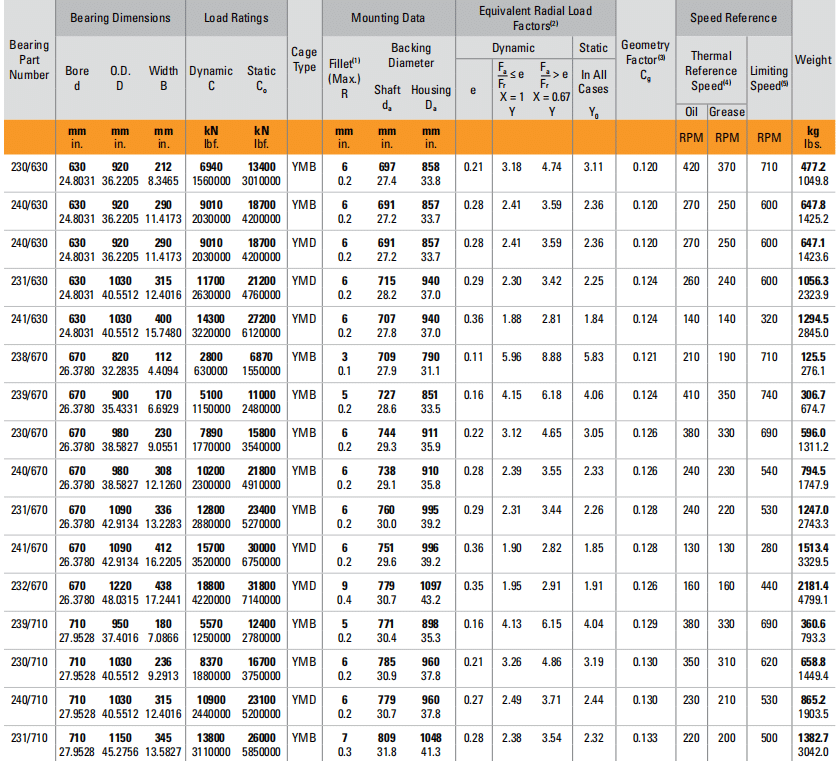Image resolution: width=837 pixels, height=761 pixels.
Task: Select the Weight column header
Action: [813, 60]
